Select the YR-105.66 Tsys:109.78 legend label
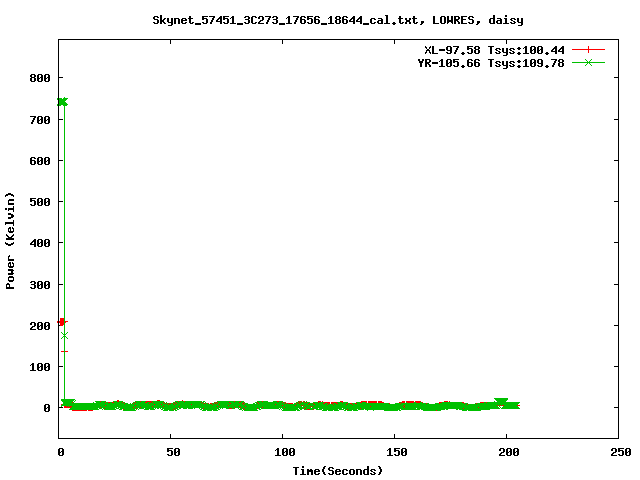 coord(491,63)
